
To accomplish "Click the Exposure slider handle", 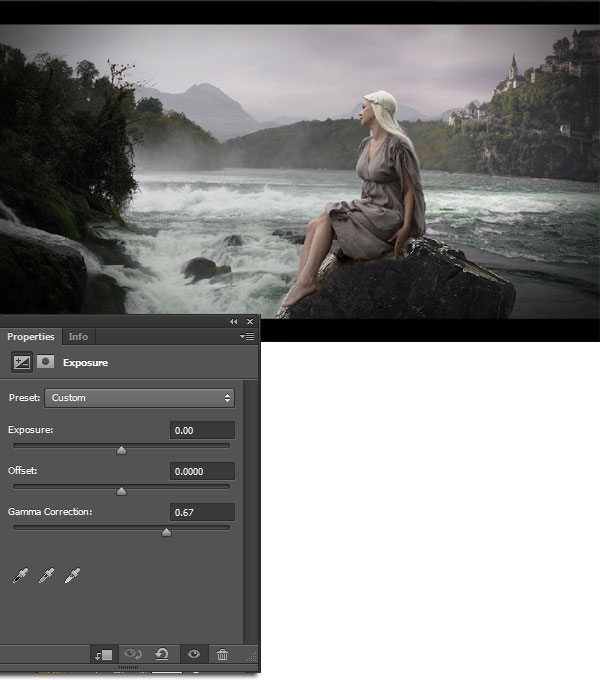I will pos(121,450).
